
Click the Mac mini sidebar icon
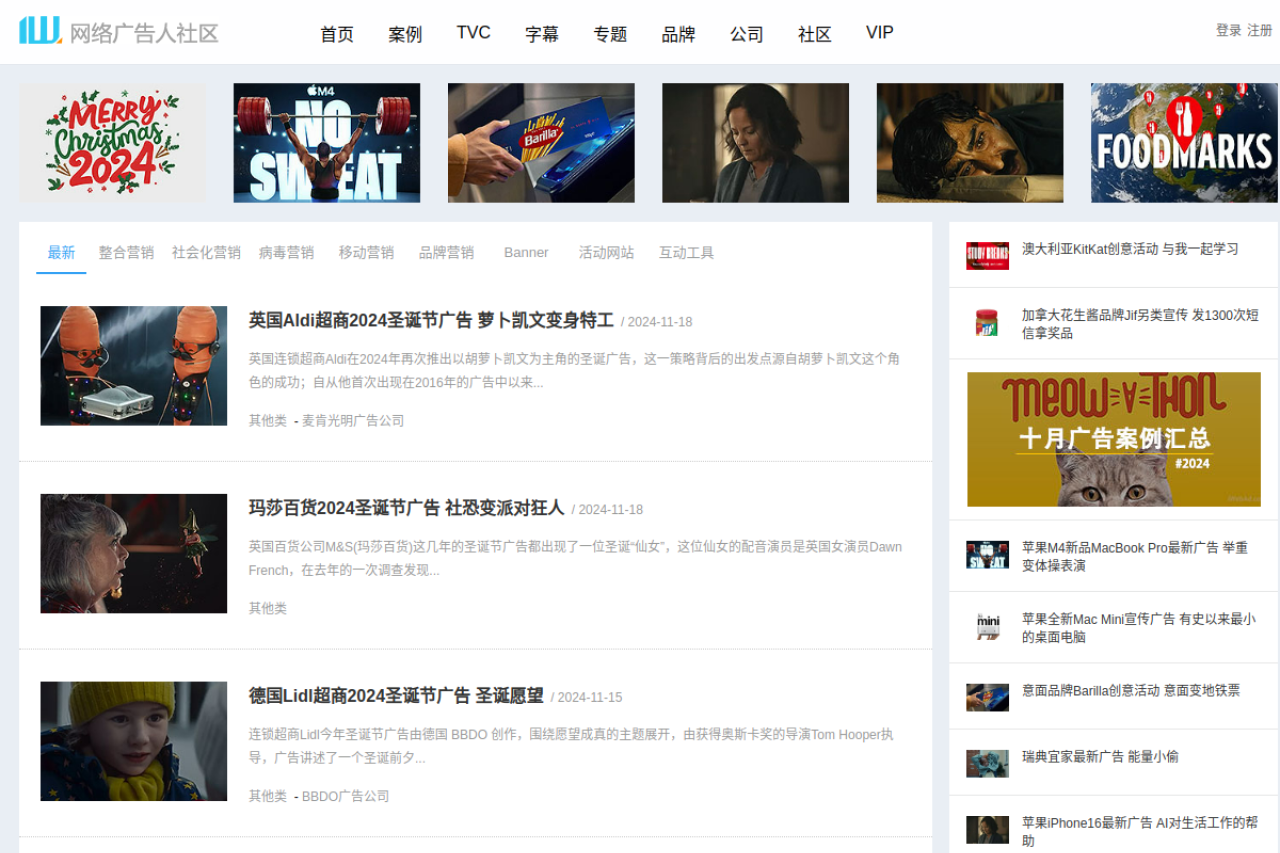pos(987,627)
